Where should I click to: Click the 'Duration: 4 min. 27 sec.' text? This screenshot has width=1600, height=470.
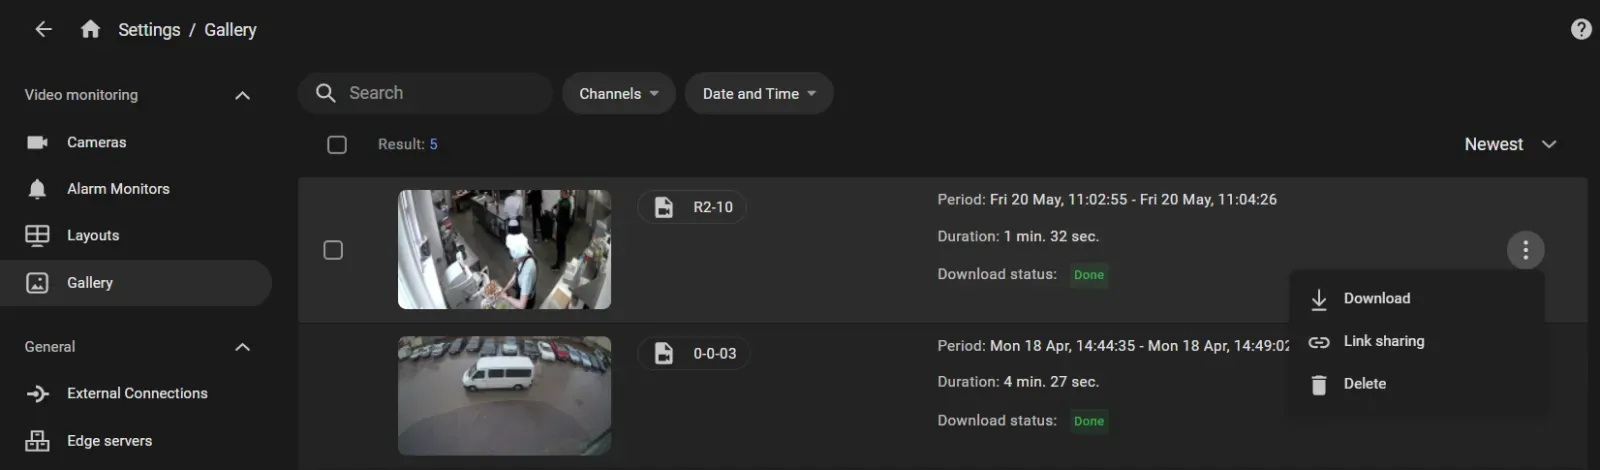(x=1018, y=382)
